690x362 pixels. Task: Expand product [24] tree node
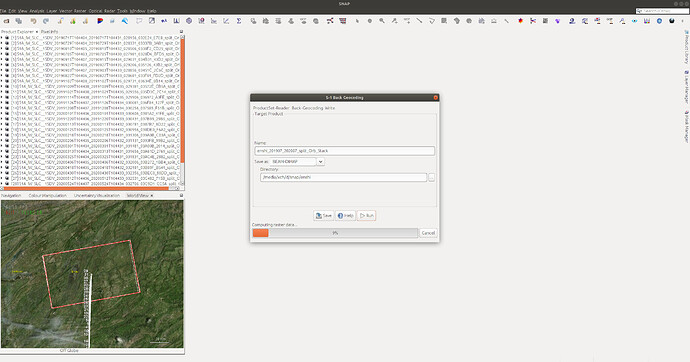click(2, 162)
